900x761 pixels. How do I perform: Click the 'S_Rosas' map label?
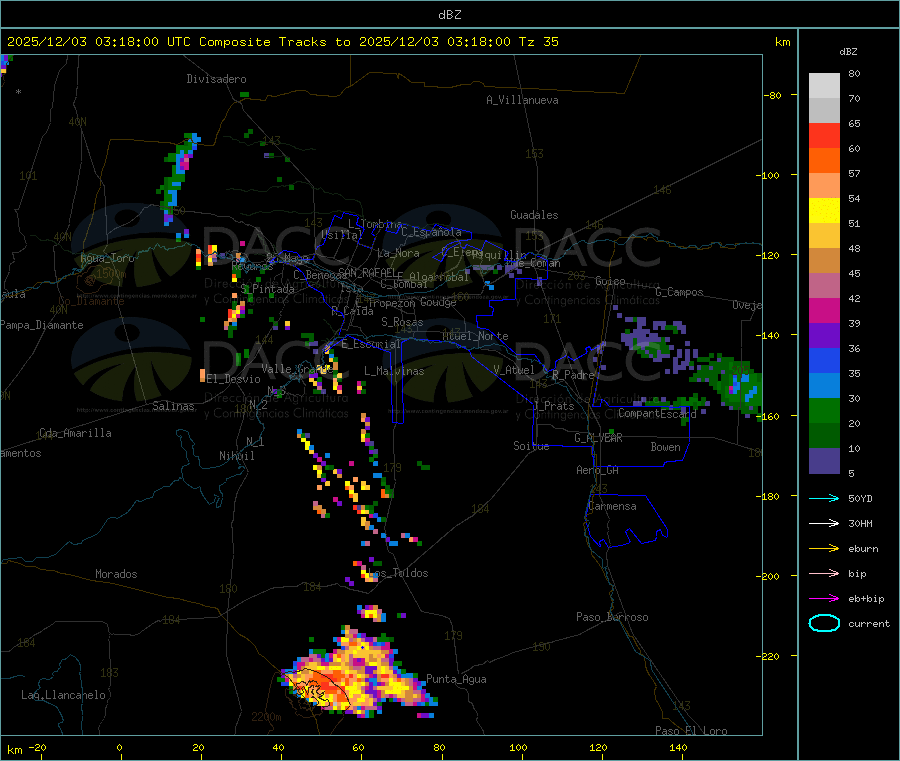coord(402,322)
